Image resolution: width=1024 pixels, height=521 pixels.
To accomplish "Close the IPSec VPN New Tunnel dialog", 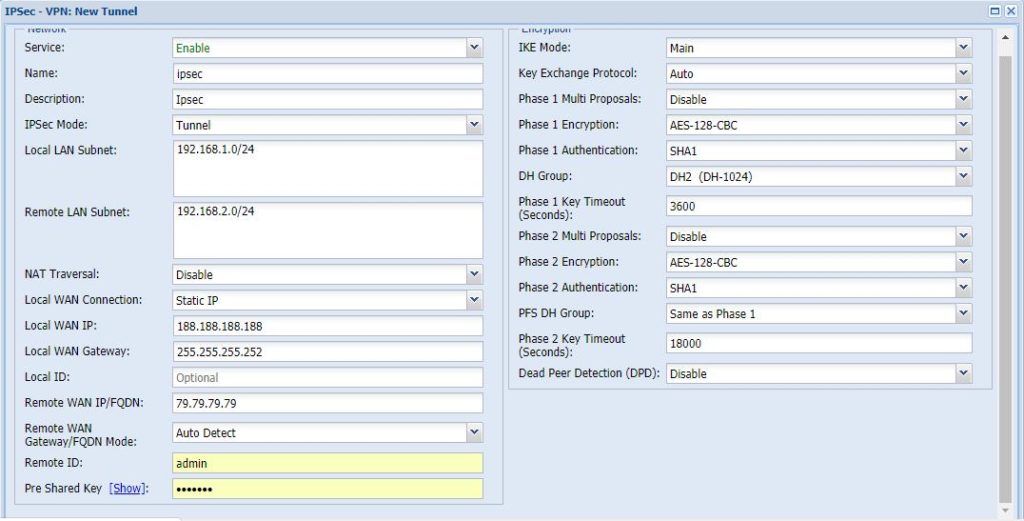I will (x=1010, y=11).
